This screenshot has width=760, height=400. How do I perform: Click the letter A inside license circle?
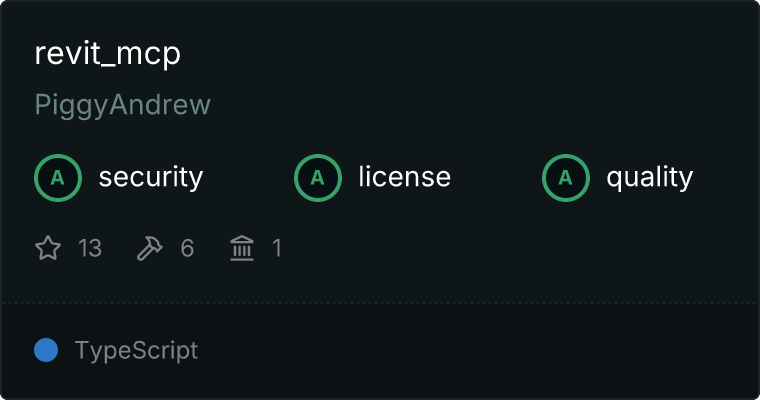coord(317,178)
